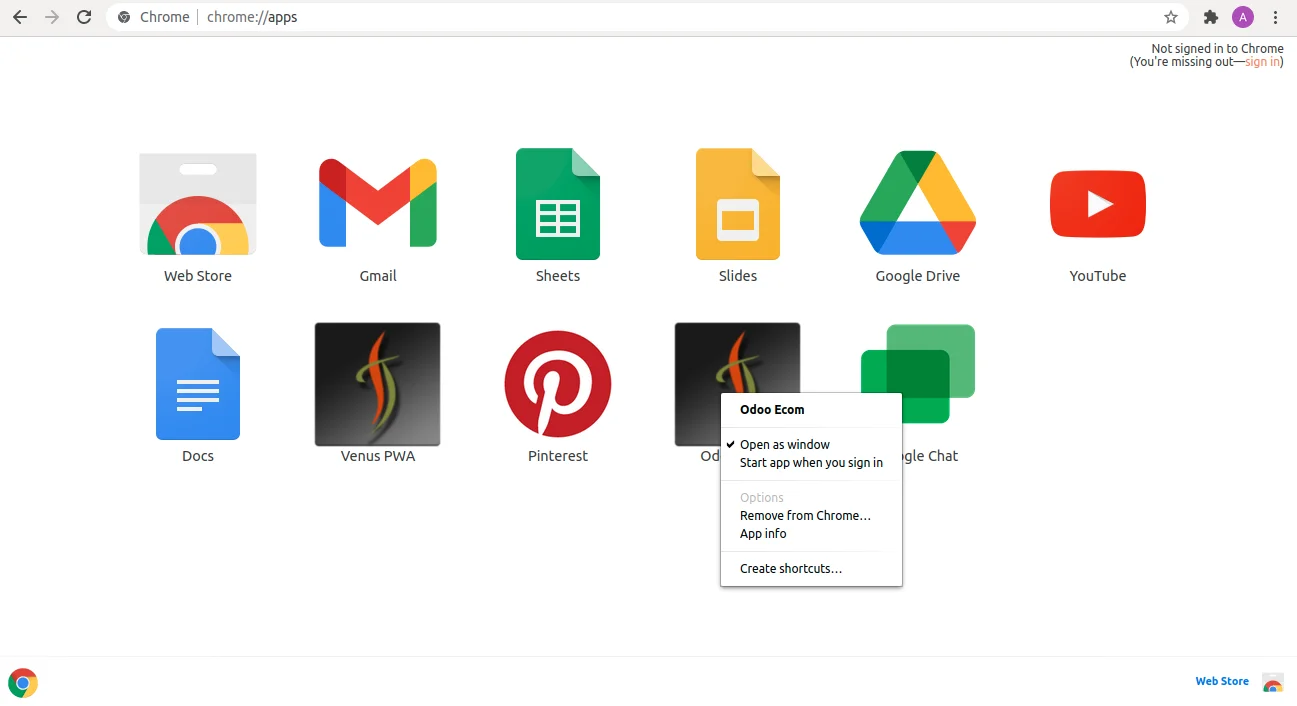The image size is (1297, 706).
Task: Click the forward navigation arrow
Action: [52, 17]
